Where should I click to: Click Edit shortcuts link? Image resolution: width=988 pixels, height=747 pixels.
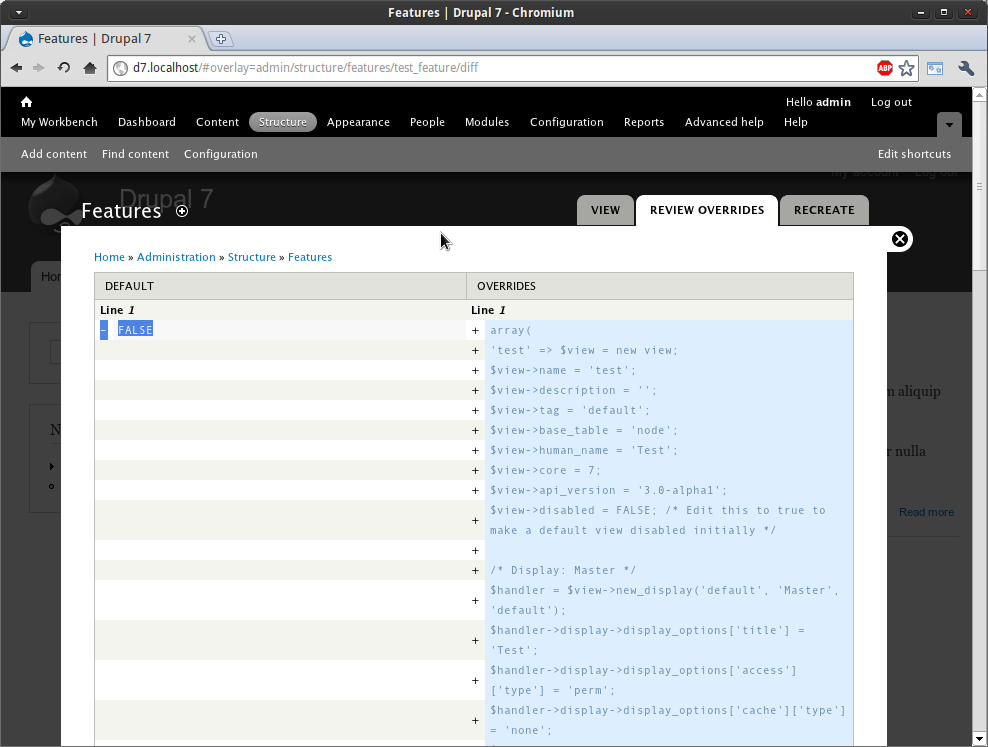coord(914,154)
